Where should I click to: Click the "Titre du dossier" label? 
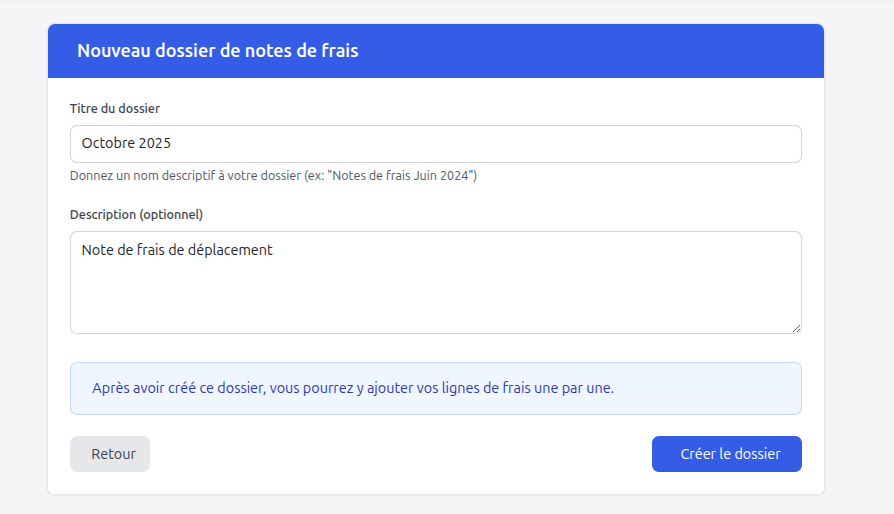point(115,108)
